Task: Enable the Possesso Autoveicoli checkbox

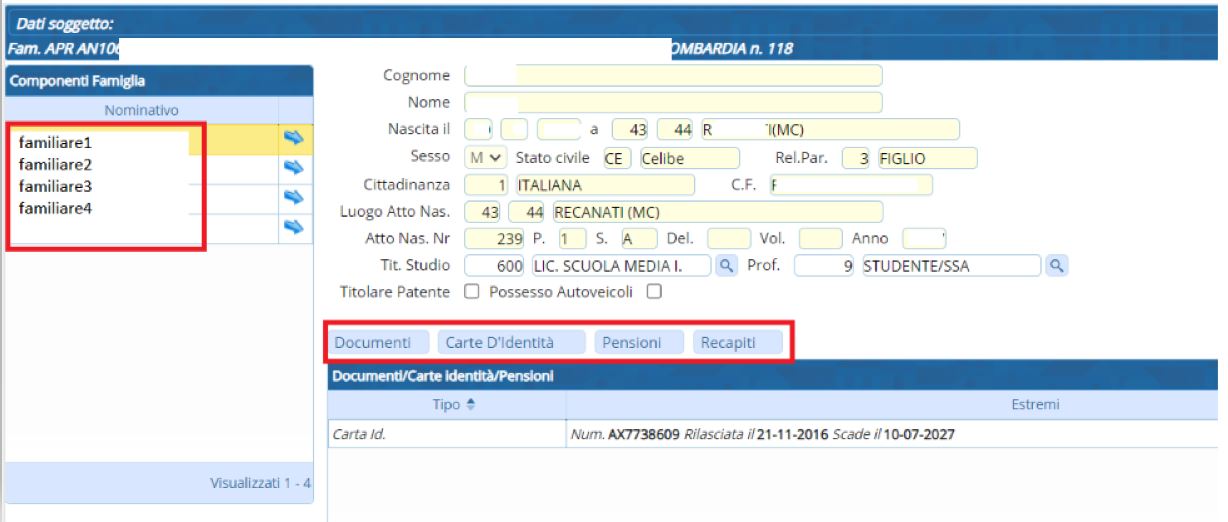Action: pos(653,292)
